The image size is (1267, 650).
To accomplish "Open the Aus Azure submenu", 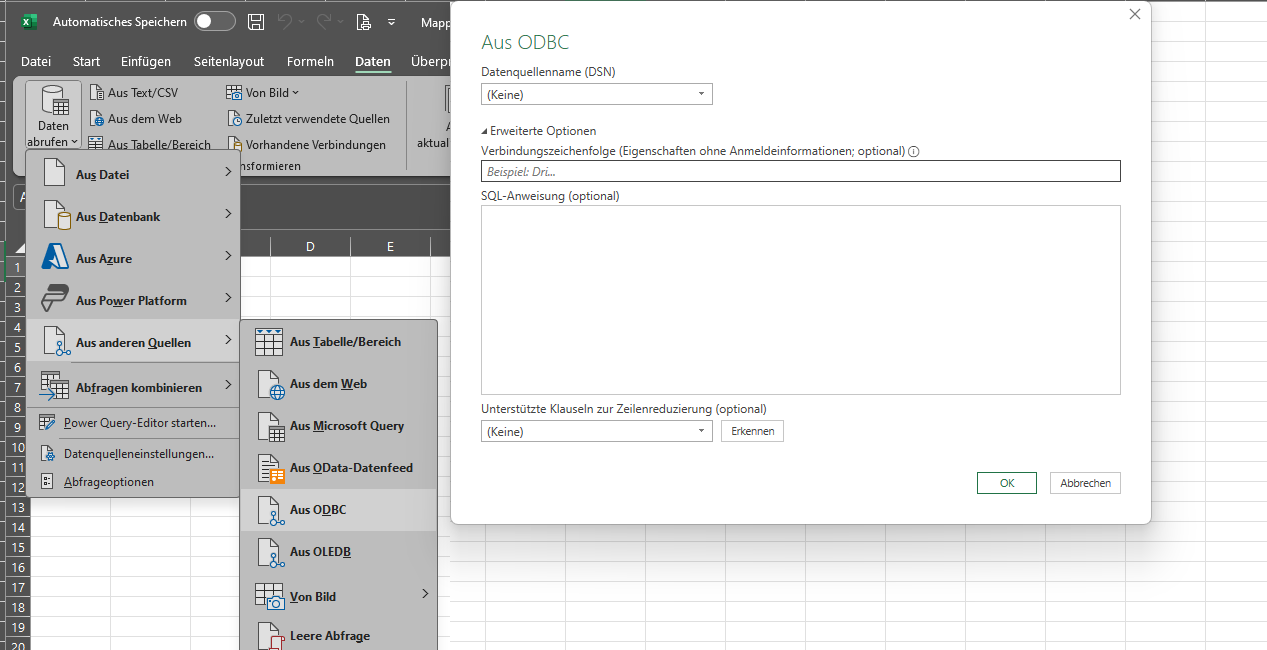I will (133, 258).
